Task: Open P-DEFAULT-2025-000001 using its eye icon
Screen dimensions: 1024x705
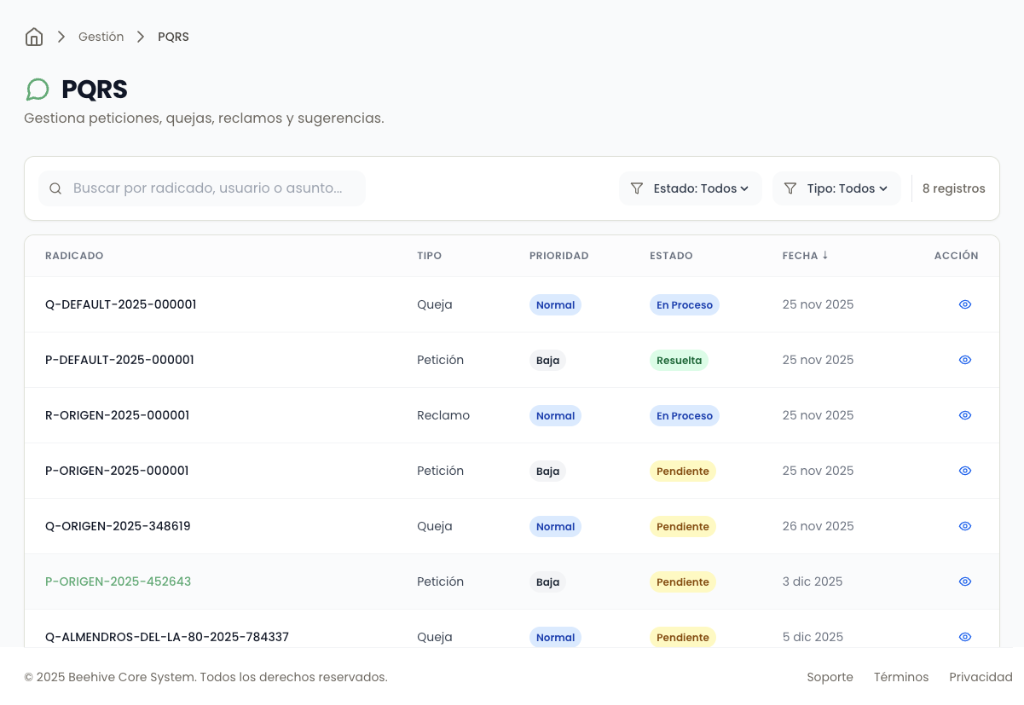Action: 964,360
